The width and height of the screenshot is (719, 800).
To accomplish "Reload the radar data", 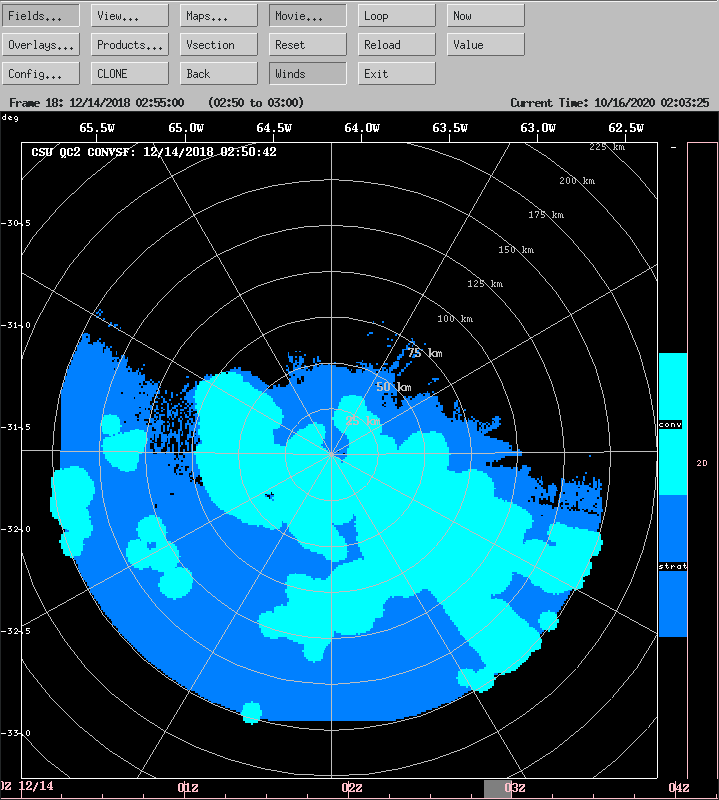I will 397,45.
